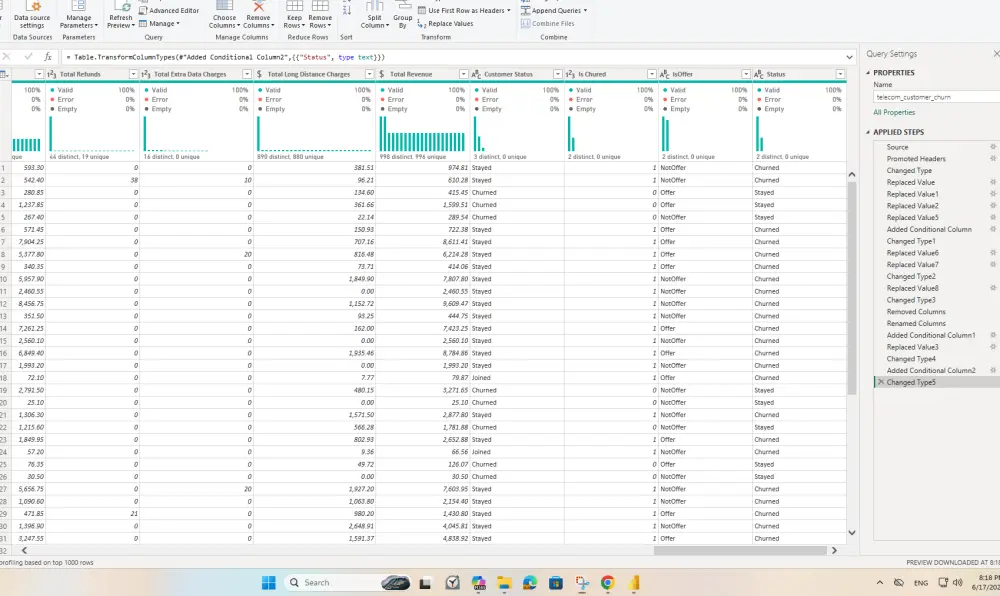Open settings gear for Added Conditional Column2
This screenshot has height=596, width=1000.
pyautogui.click(x=993, y=370)
